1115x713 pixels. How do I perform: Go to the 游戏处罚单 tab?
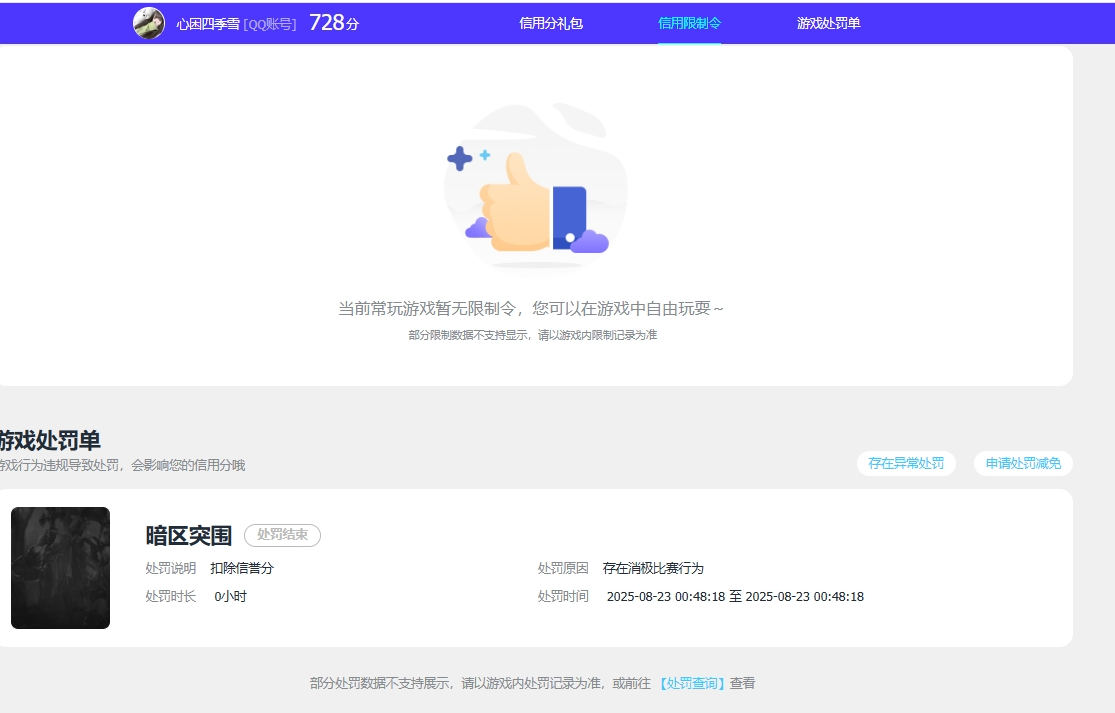[828, 23]
